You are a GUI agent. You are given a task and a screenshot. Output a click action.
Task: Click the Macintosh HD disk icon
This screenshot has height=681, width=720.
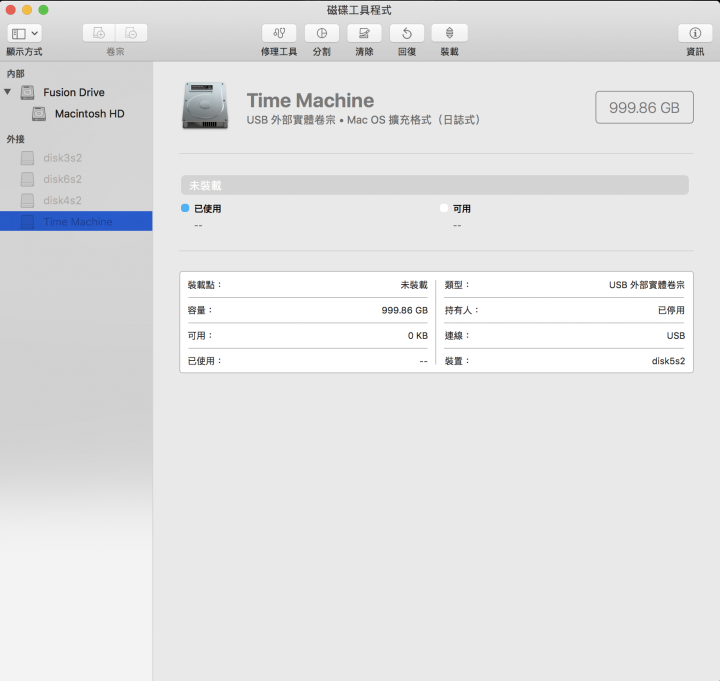39,113
